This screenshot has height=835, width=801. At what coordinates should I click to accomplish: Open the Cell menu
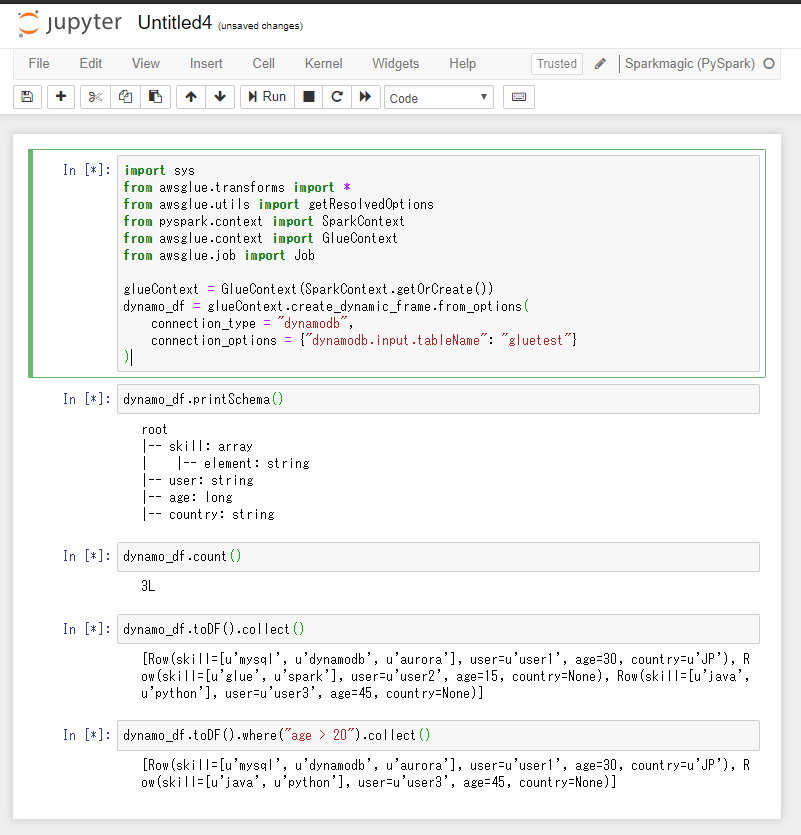point(263,63)
